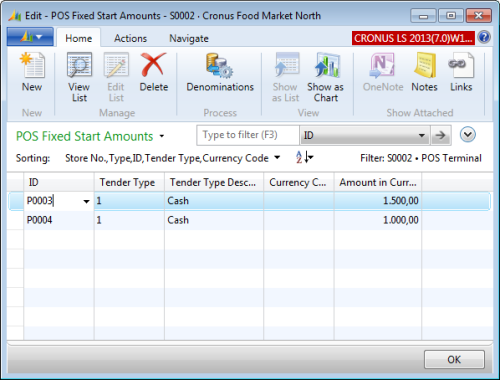
Task: Open POS Fixed Start Amounts title dropdown
Action: 162,136
